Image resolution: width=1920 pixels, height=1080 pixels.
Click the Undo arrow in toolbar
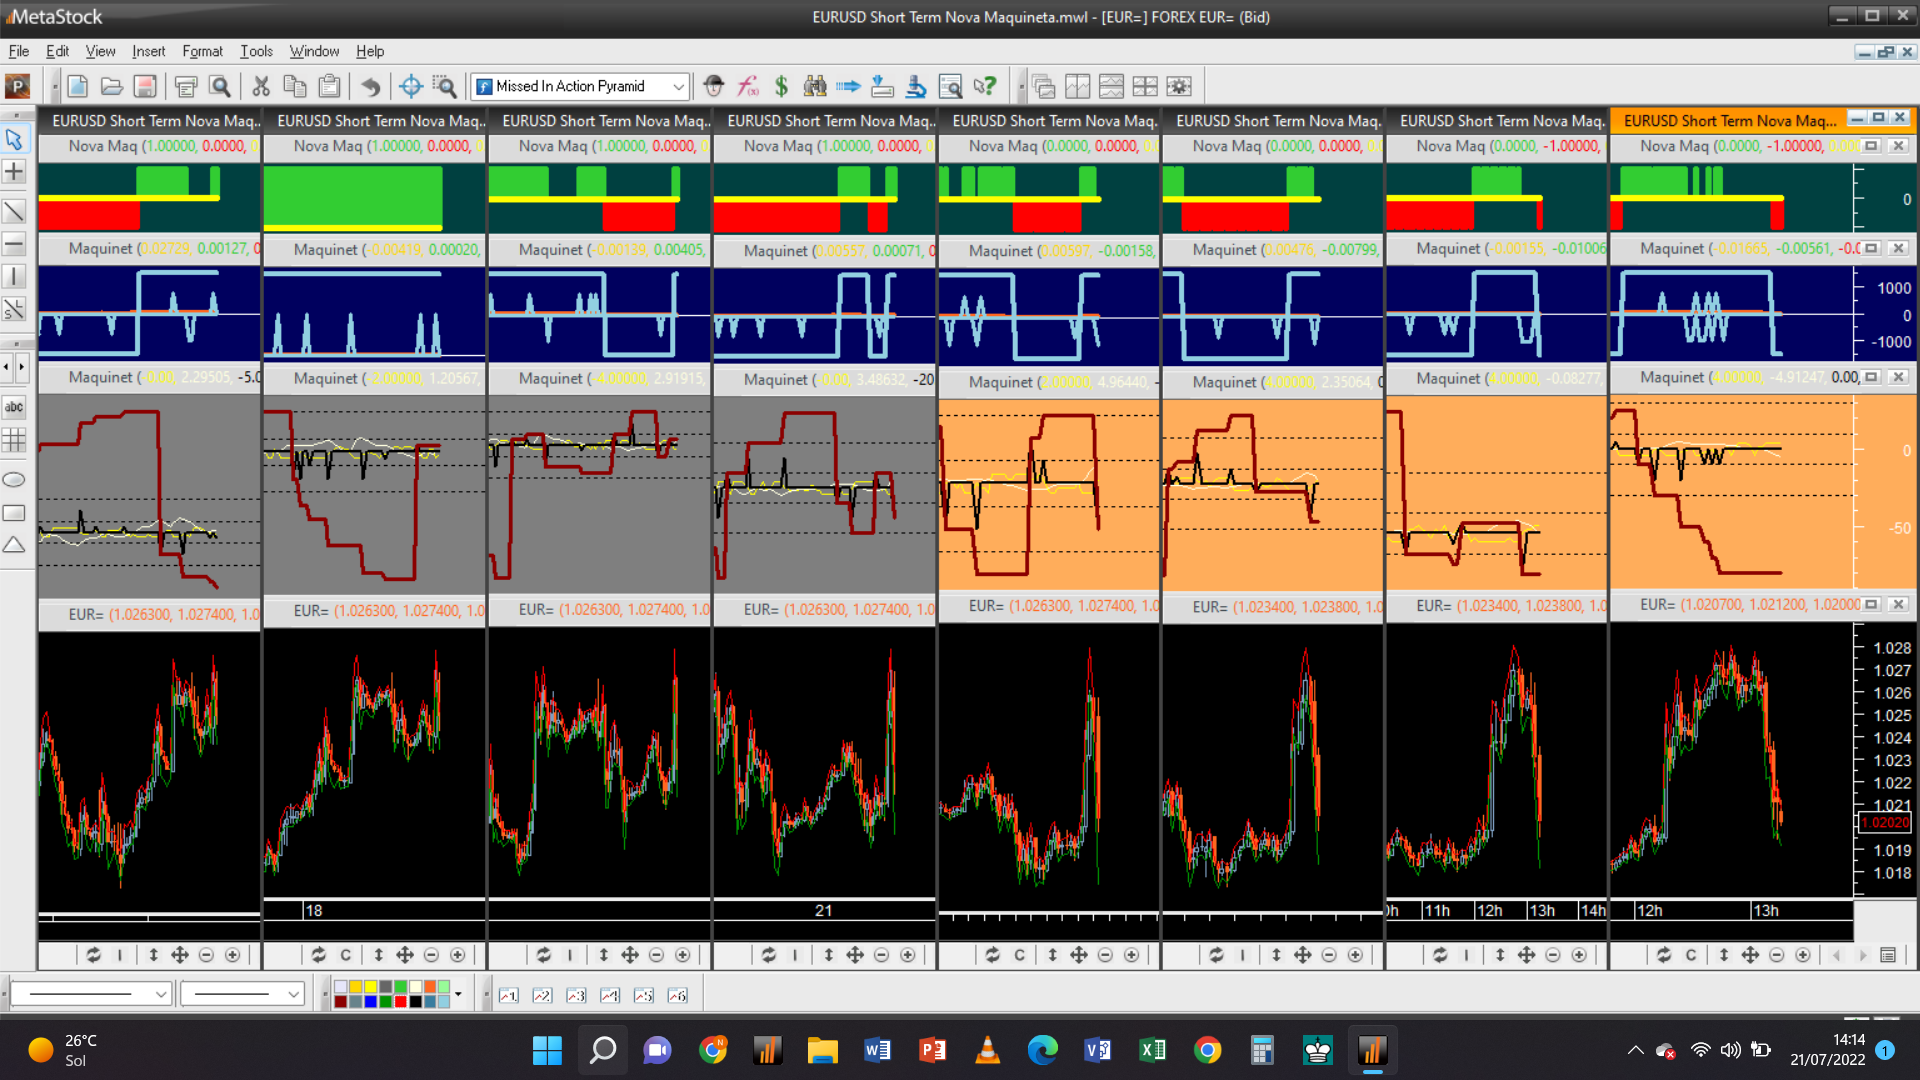(370, 86)
